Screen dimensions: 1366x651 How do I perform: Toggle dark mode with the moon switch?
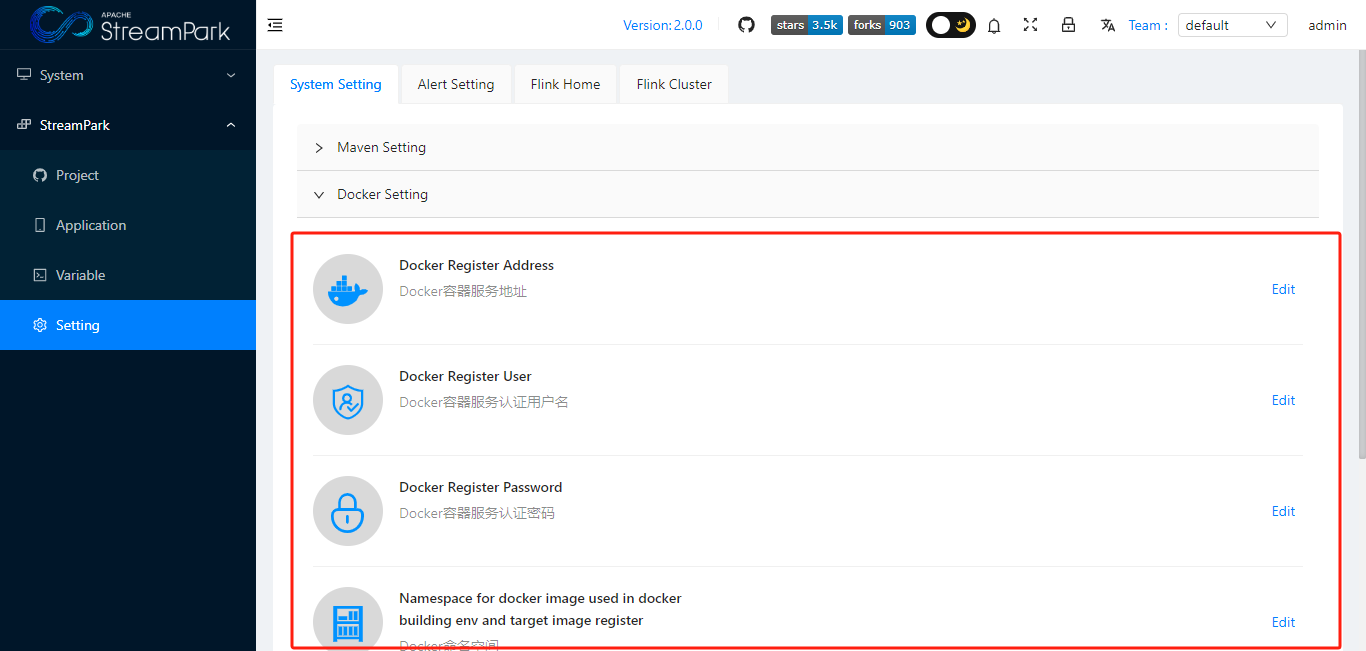click(x=950, y=24)
